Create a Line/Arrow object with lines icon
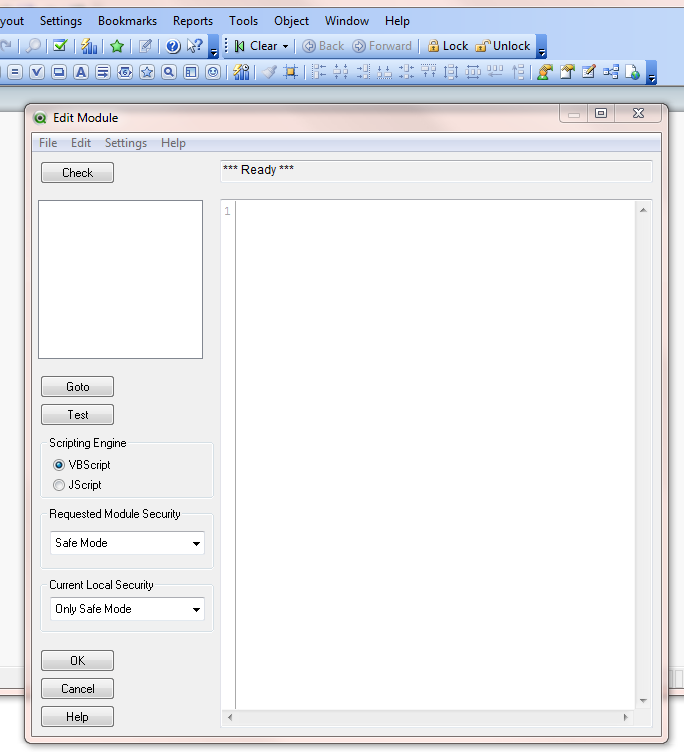Viewport: 684px width, 752px height. coord(103,72)
